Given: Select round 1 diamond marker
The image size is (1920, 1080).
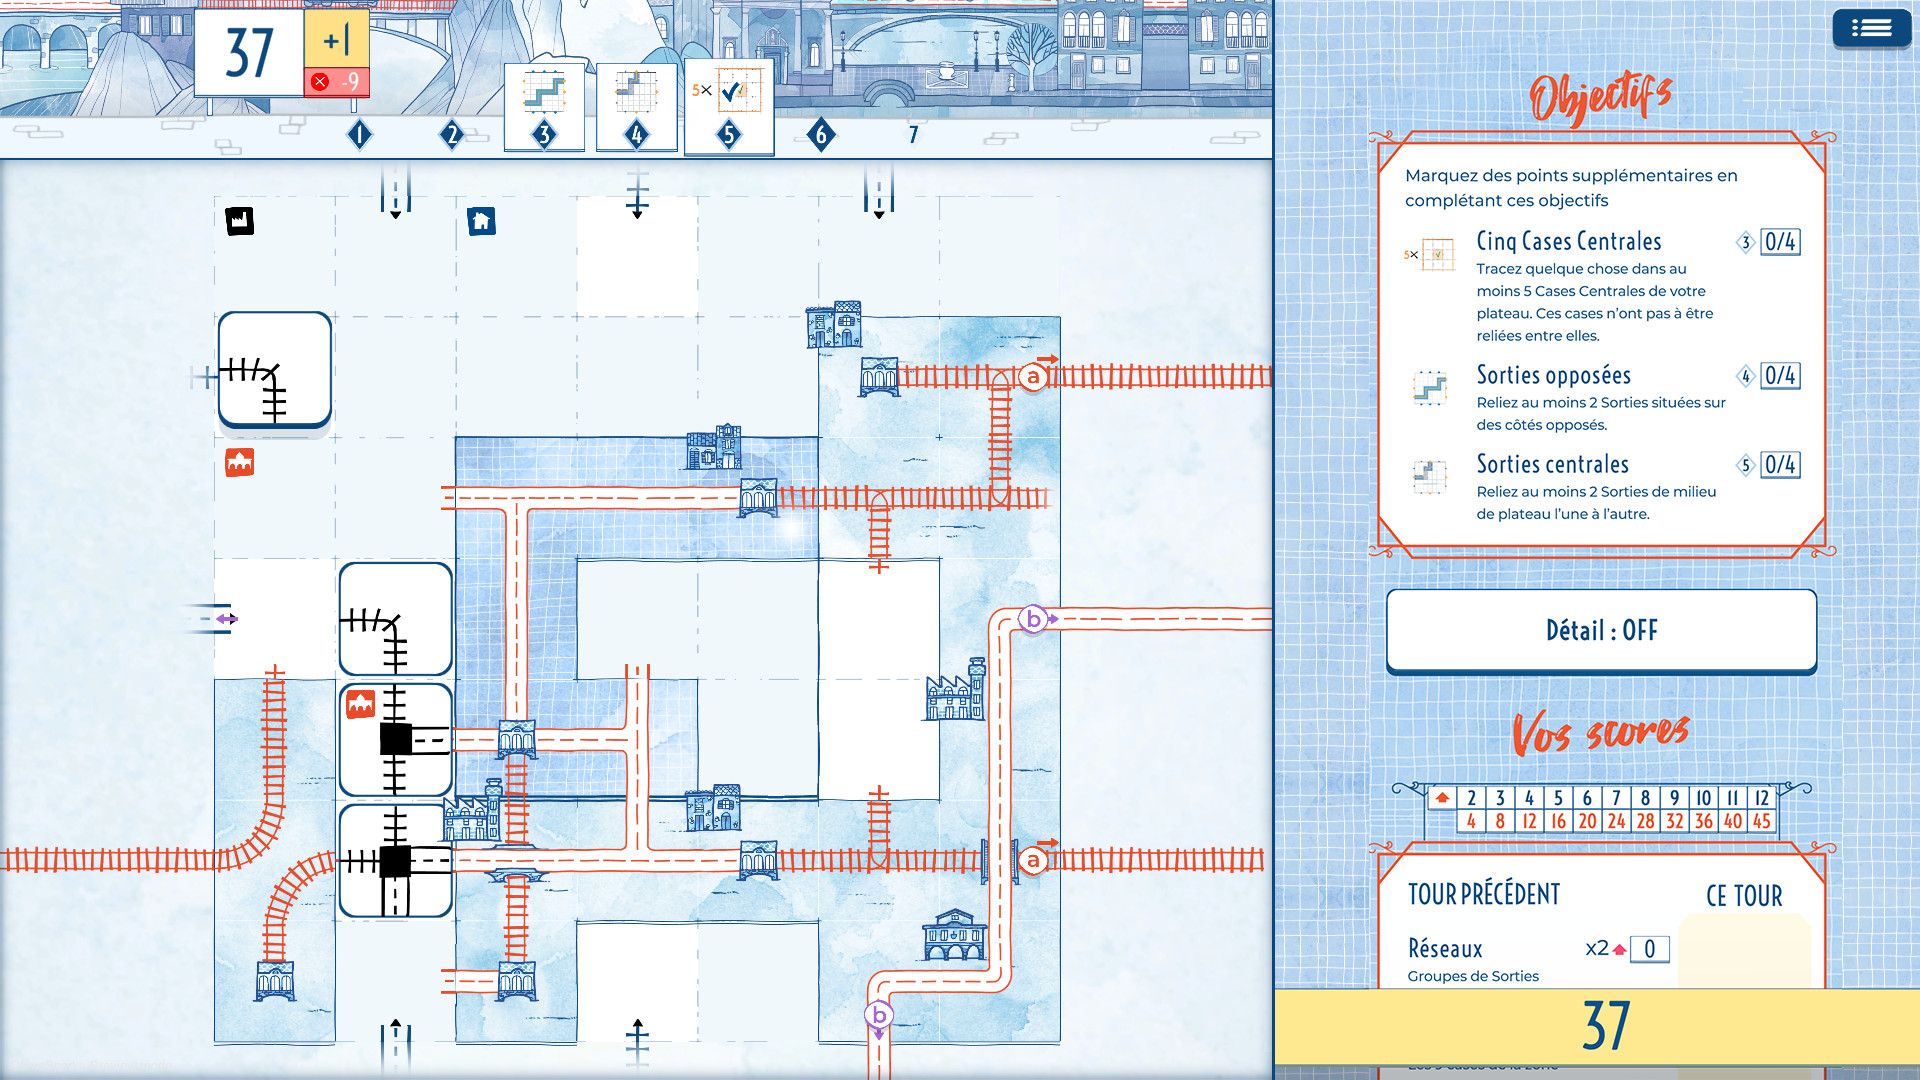Looking at the screenshot, I should 360,134.
